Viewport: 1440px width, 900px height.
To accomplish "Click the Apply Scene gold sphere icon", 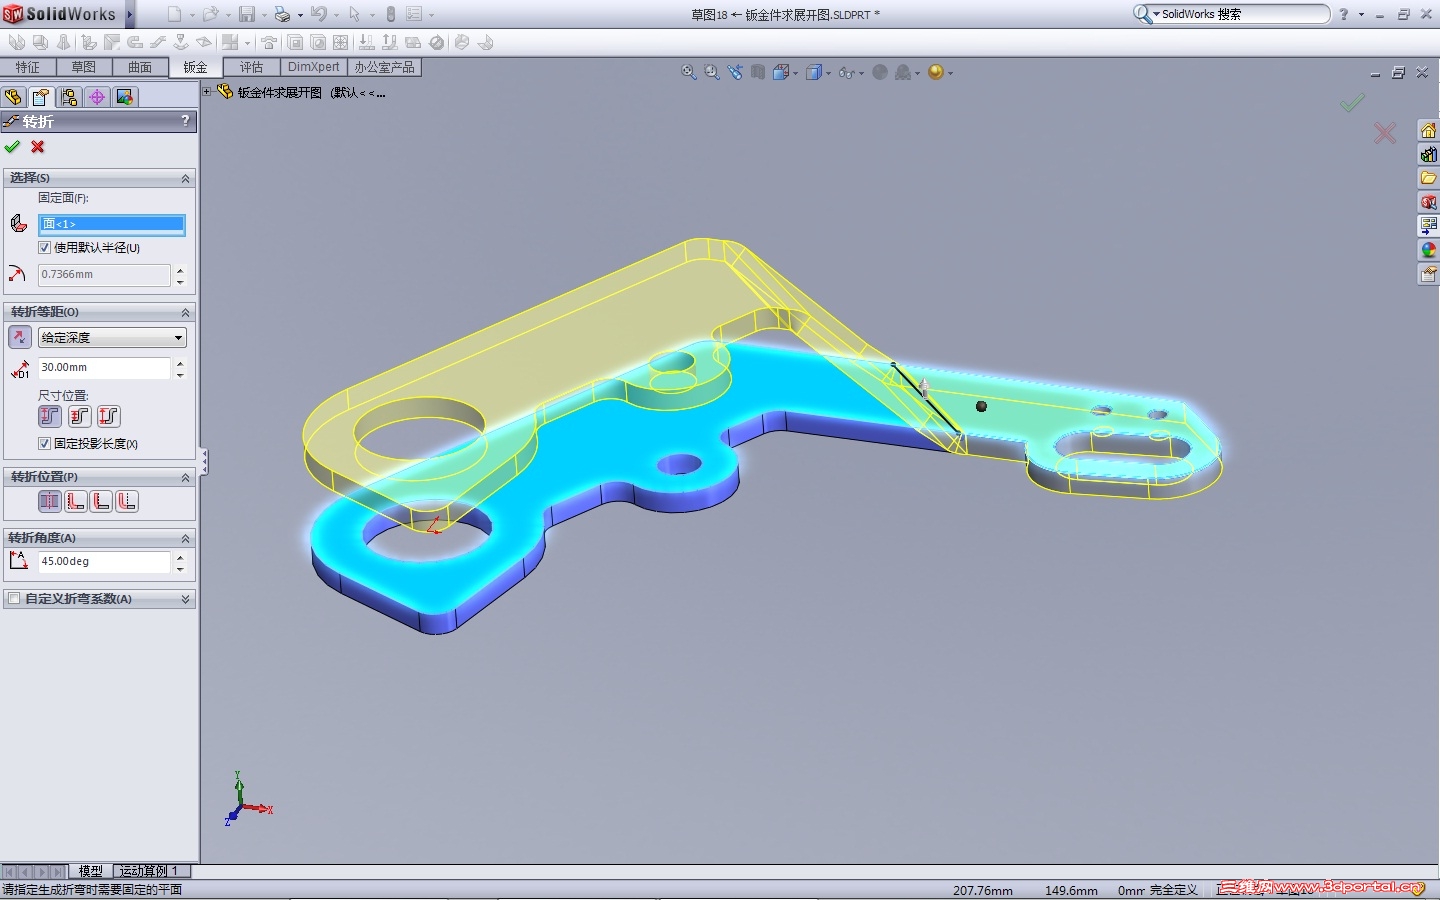I will (936, 72).
